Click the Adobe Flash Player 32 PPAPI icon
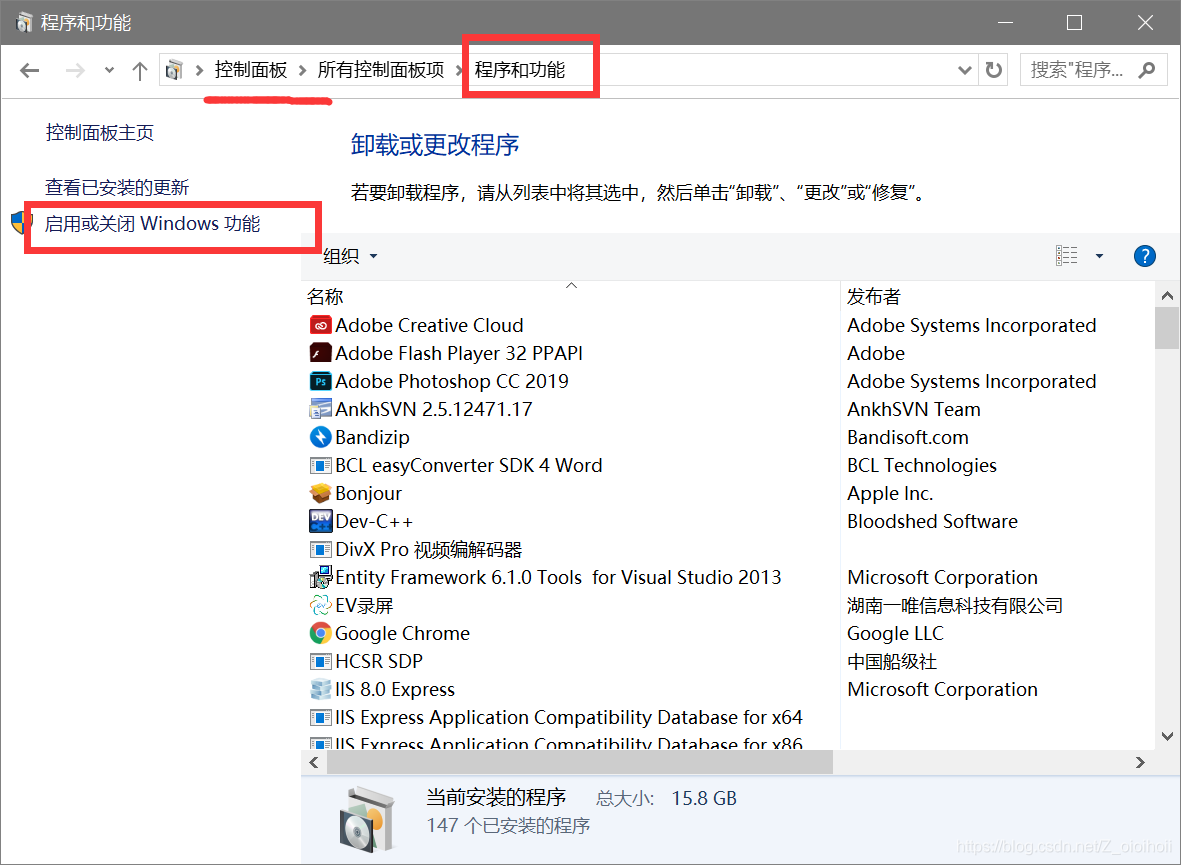 (321, 353)
